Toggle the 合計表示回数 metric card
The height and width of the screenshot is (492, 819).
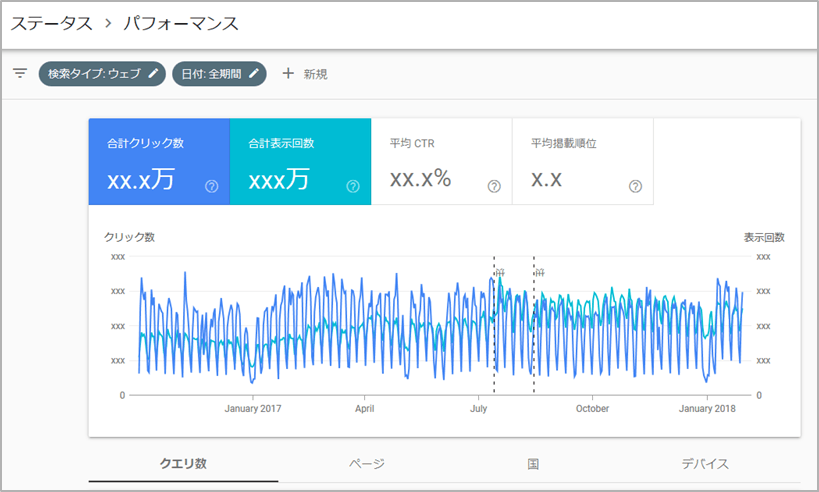(x=299, y=161)
